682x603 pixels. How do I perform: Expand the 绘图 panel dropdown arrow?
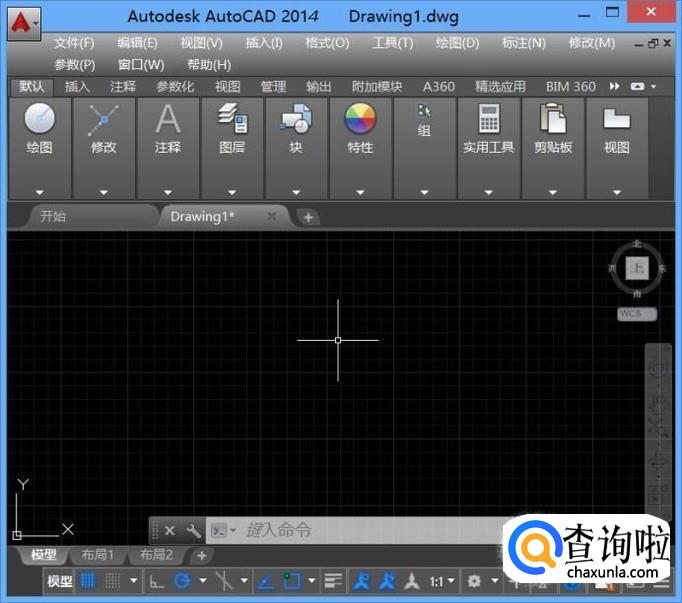(x=40, y=192)
